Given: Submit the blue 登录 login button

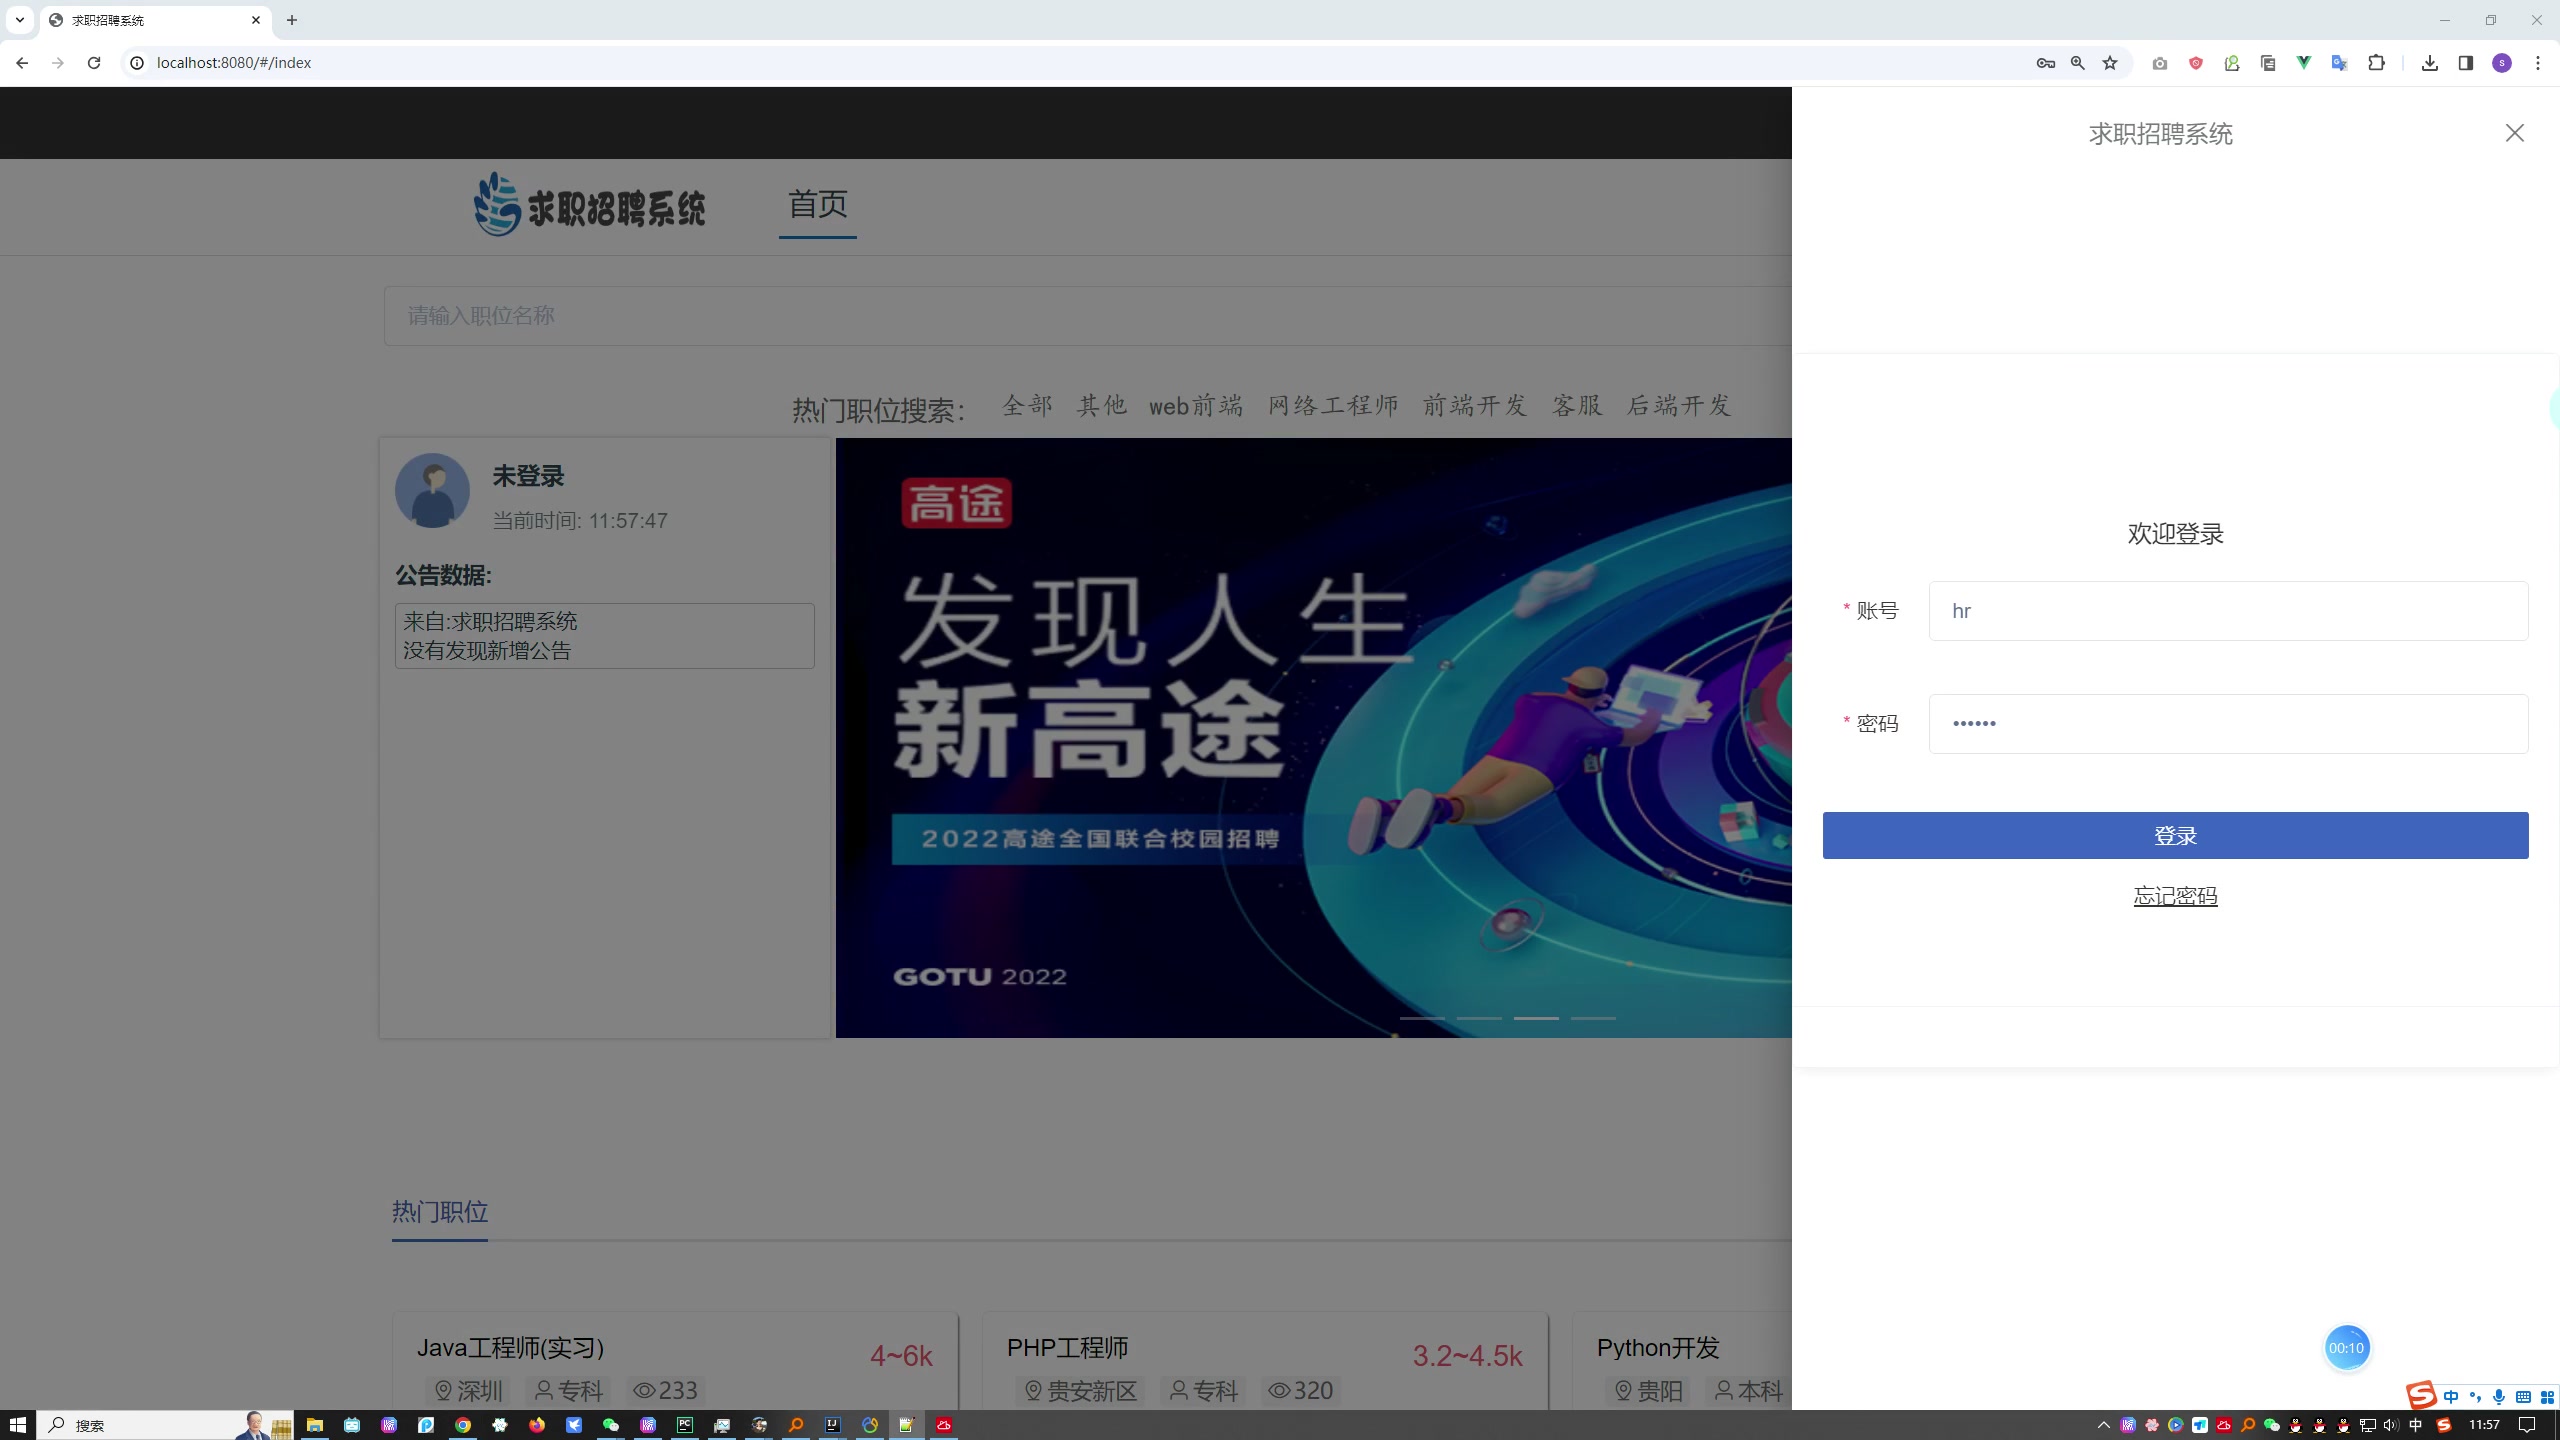Looking at the screenshot, I should (2175, 835).
